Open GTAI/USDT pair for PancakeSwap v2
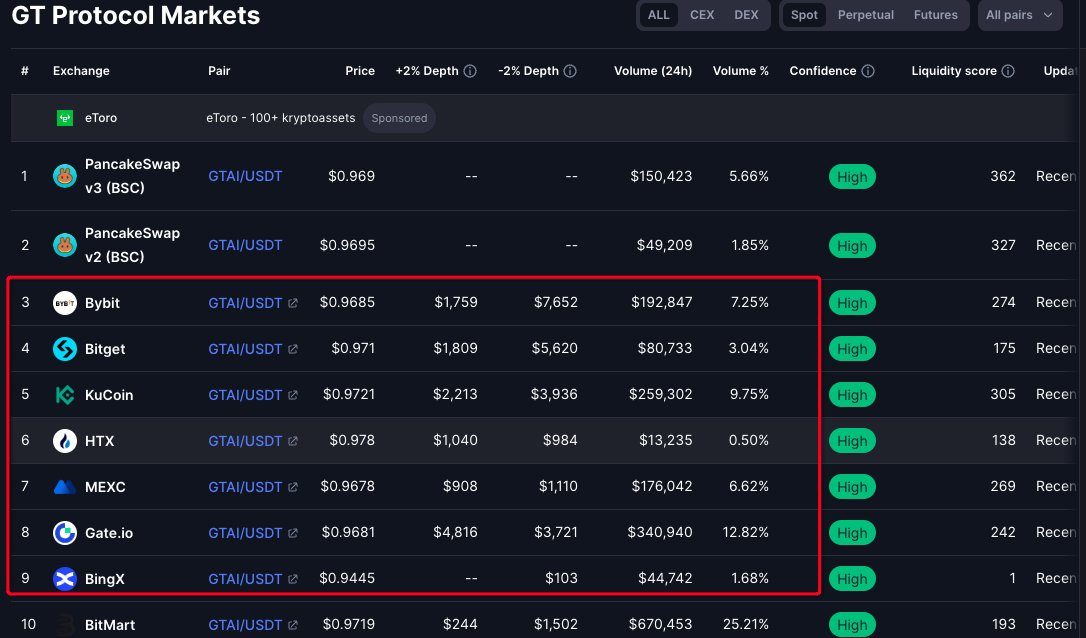 tap(245, 245)
